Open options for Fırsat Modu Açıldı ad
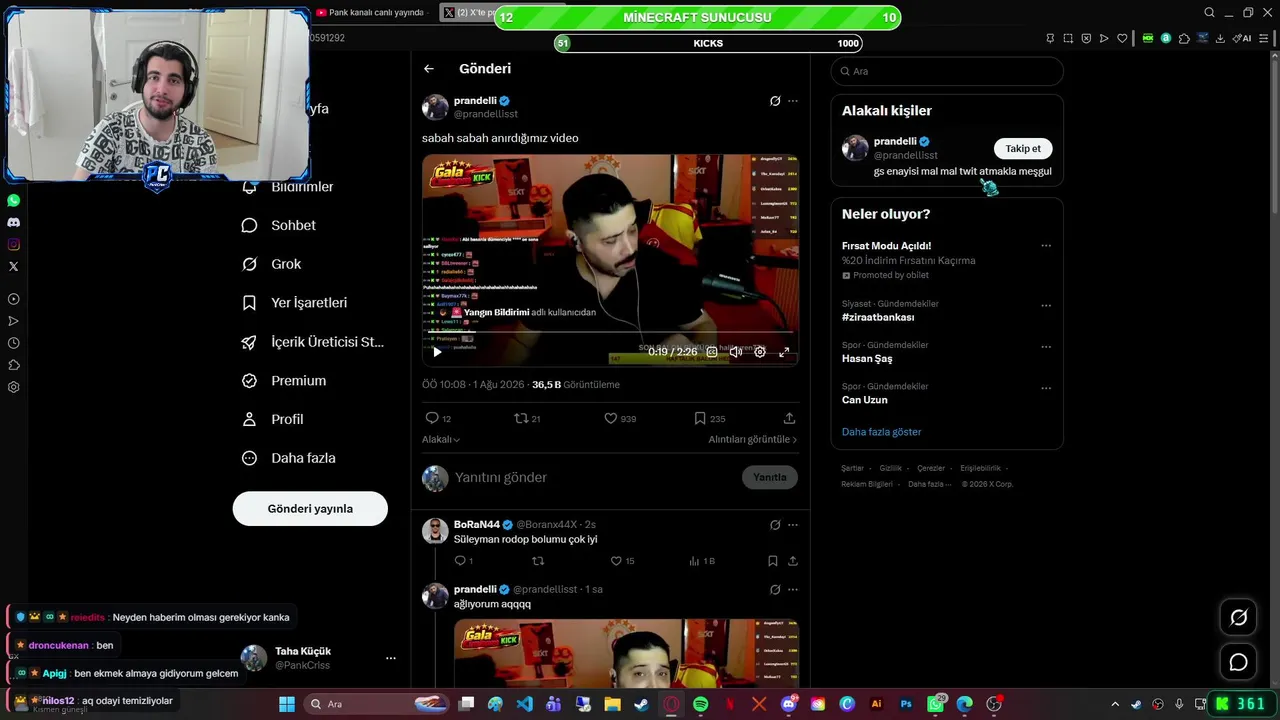Image resolution: width=1280 pixels, height=720 pixels. [x=1046, y=246]
